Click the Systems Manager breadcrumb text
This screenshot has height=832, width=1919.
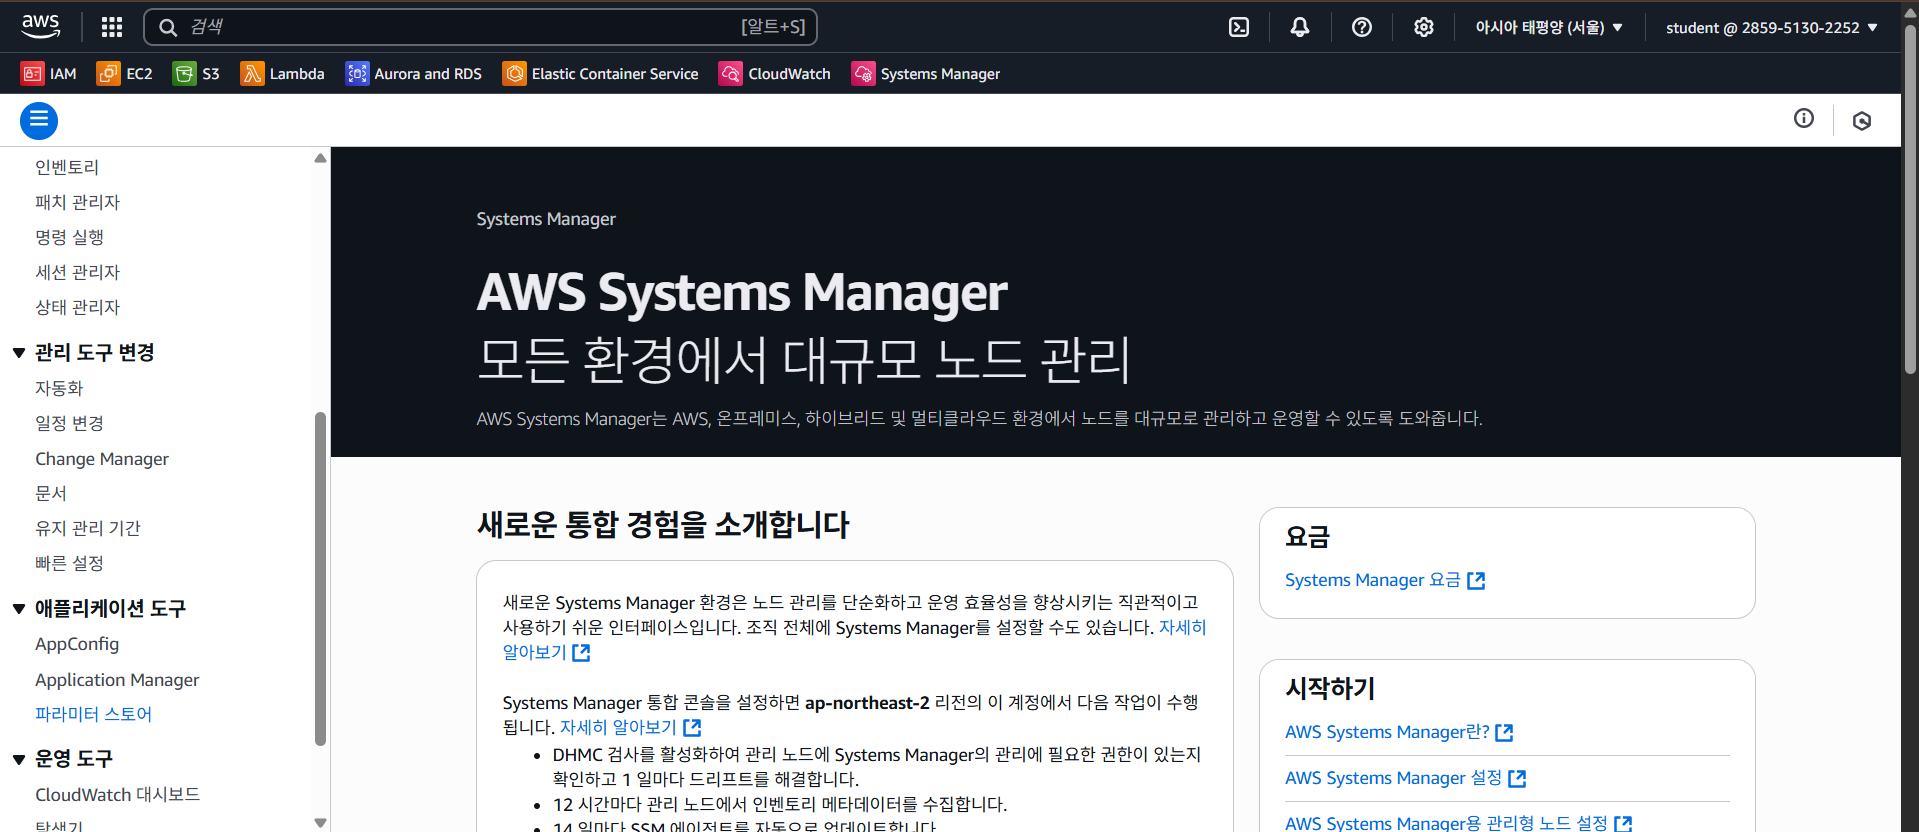tap(546, 219)
